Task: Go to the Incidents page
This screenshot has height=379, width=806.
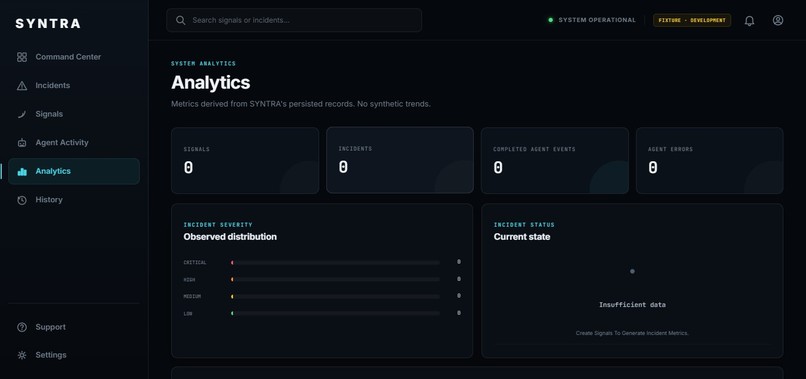Action: click(74, 86)
